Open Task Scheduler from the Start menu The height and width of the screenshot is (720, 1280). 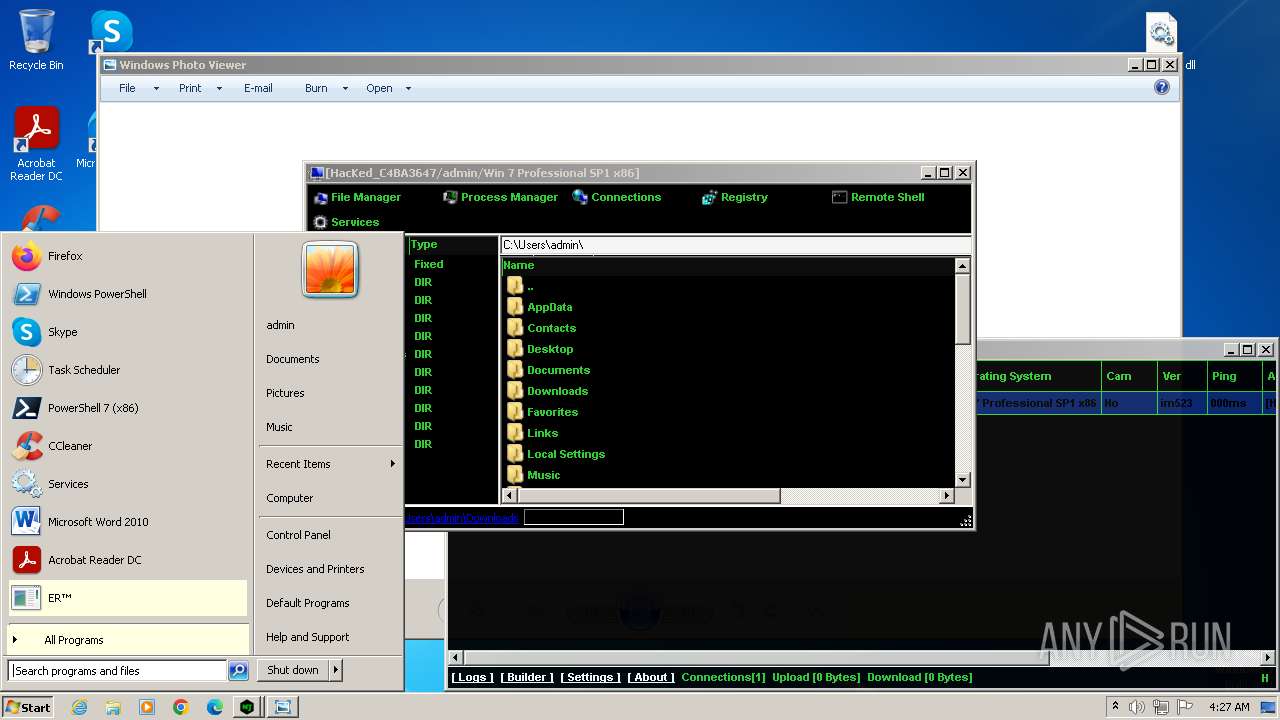[128, 370]
